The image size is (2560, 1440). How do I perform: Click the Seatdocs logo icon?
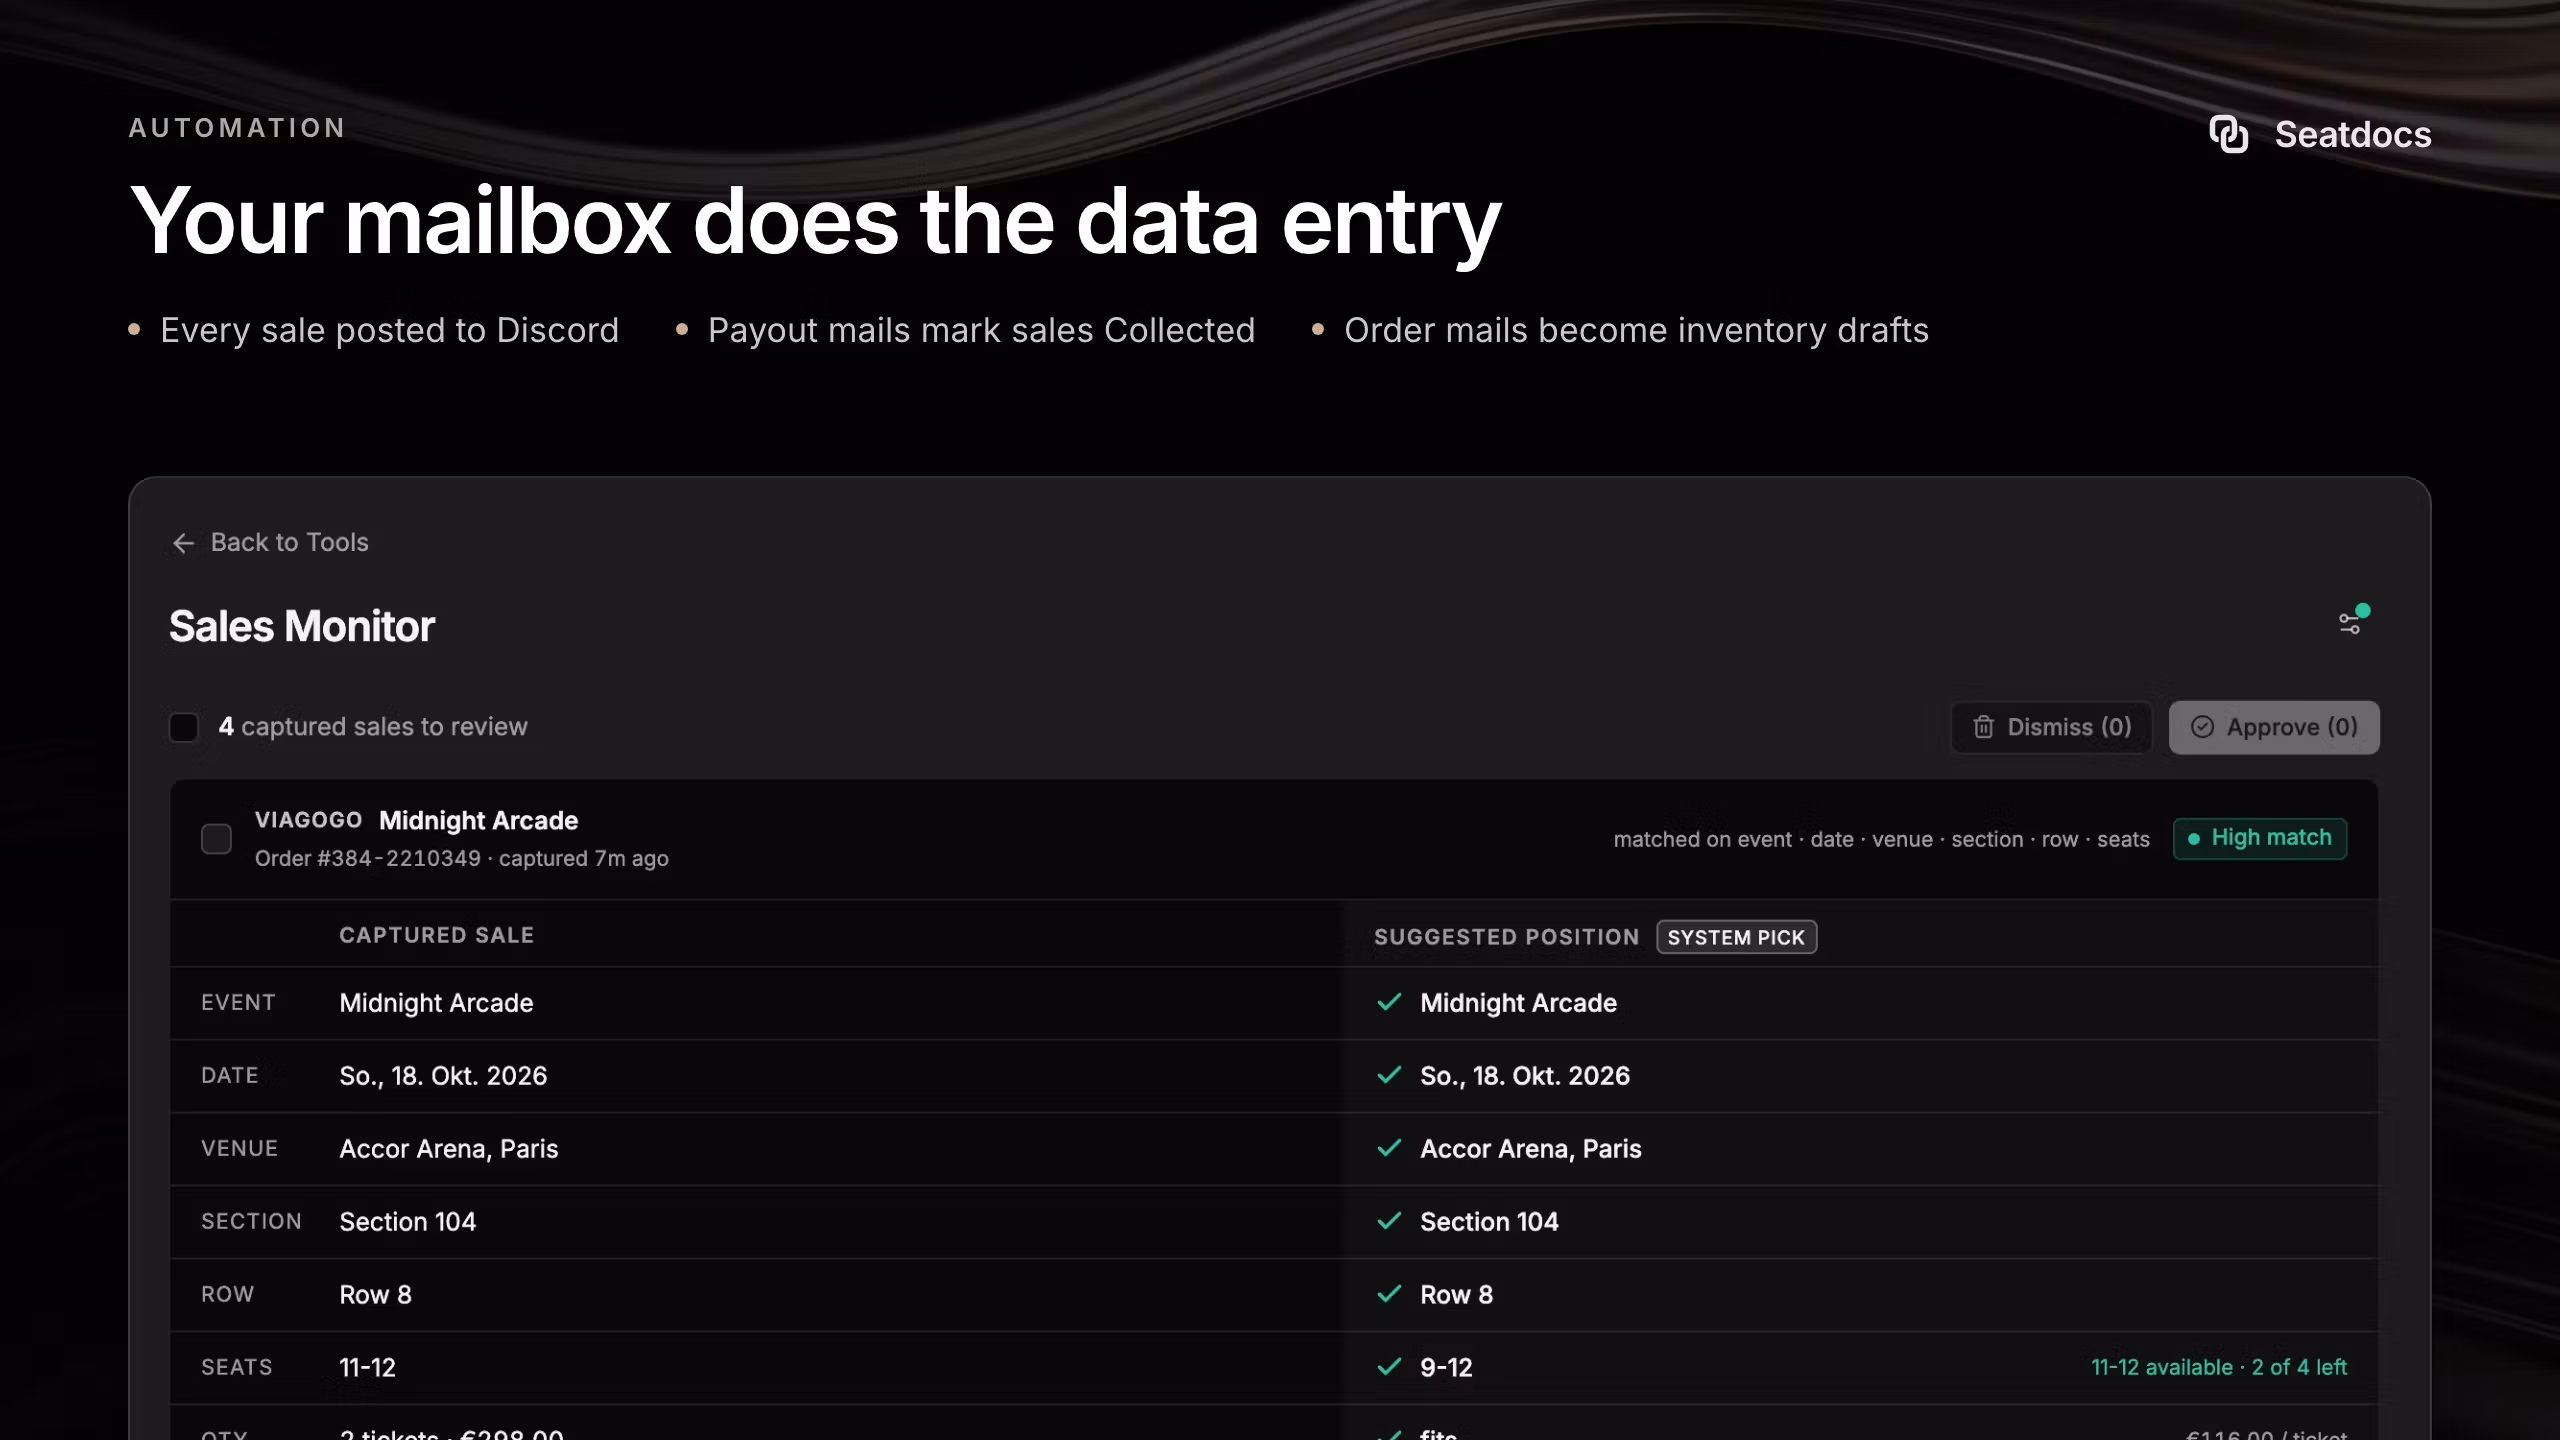2229,134
